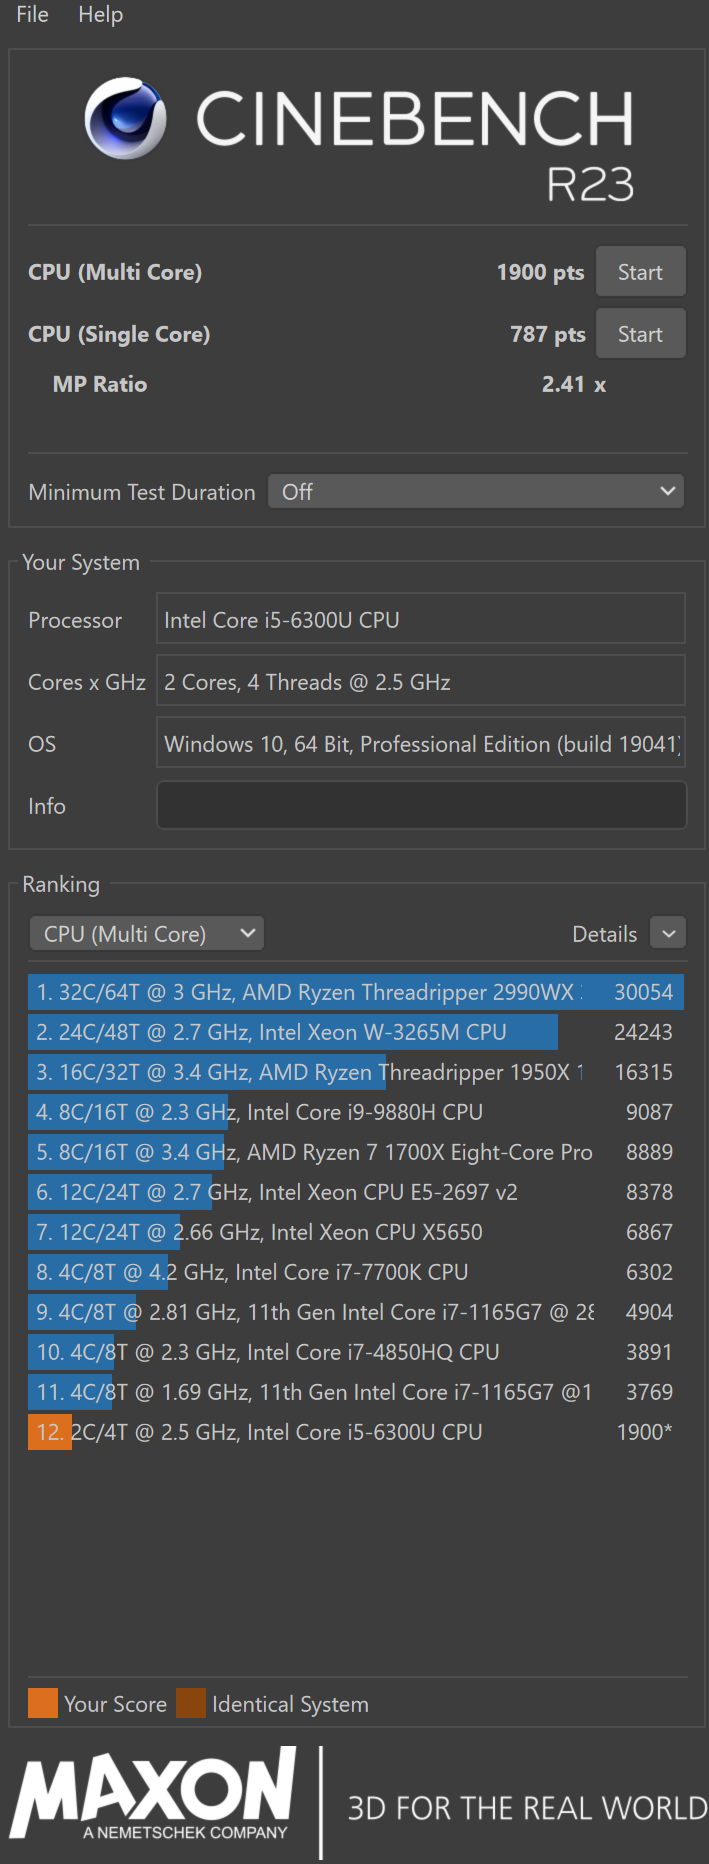Select the Core i9-9880H ranking entry

click(x=356, y=1112)
